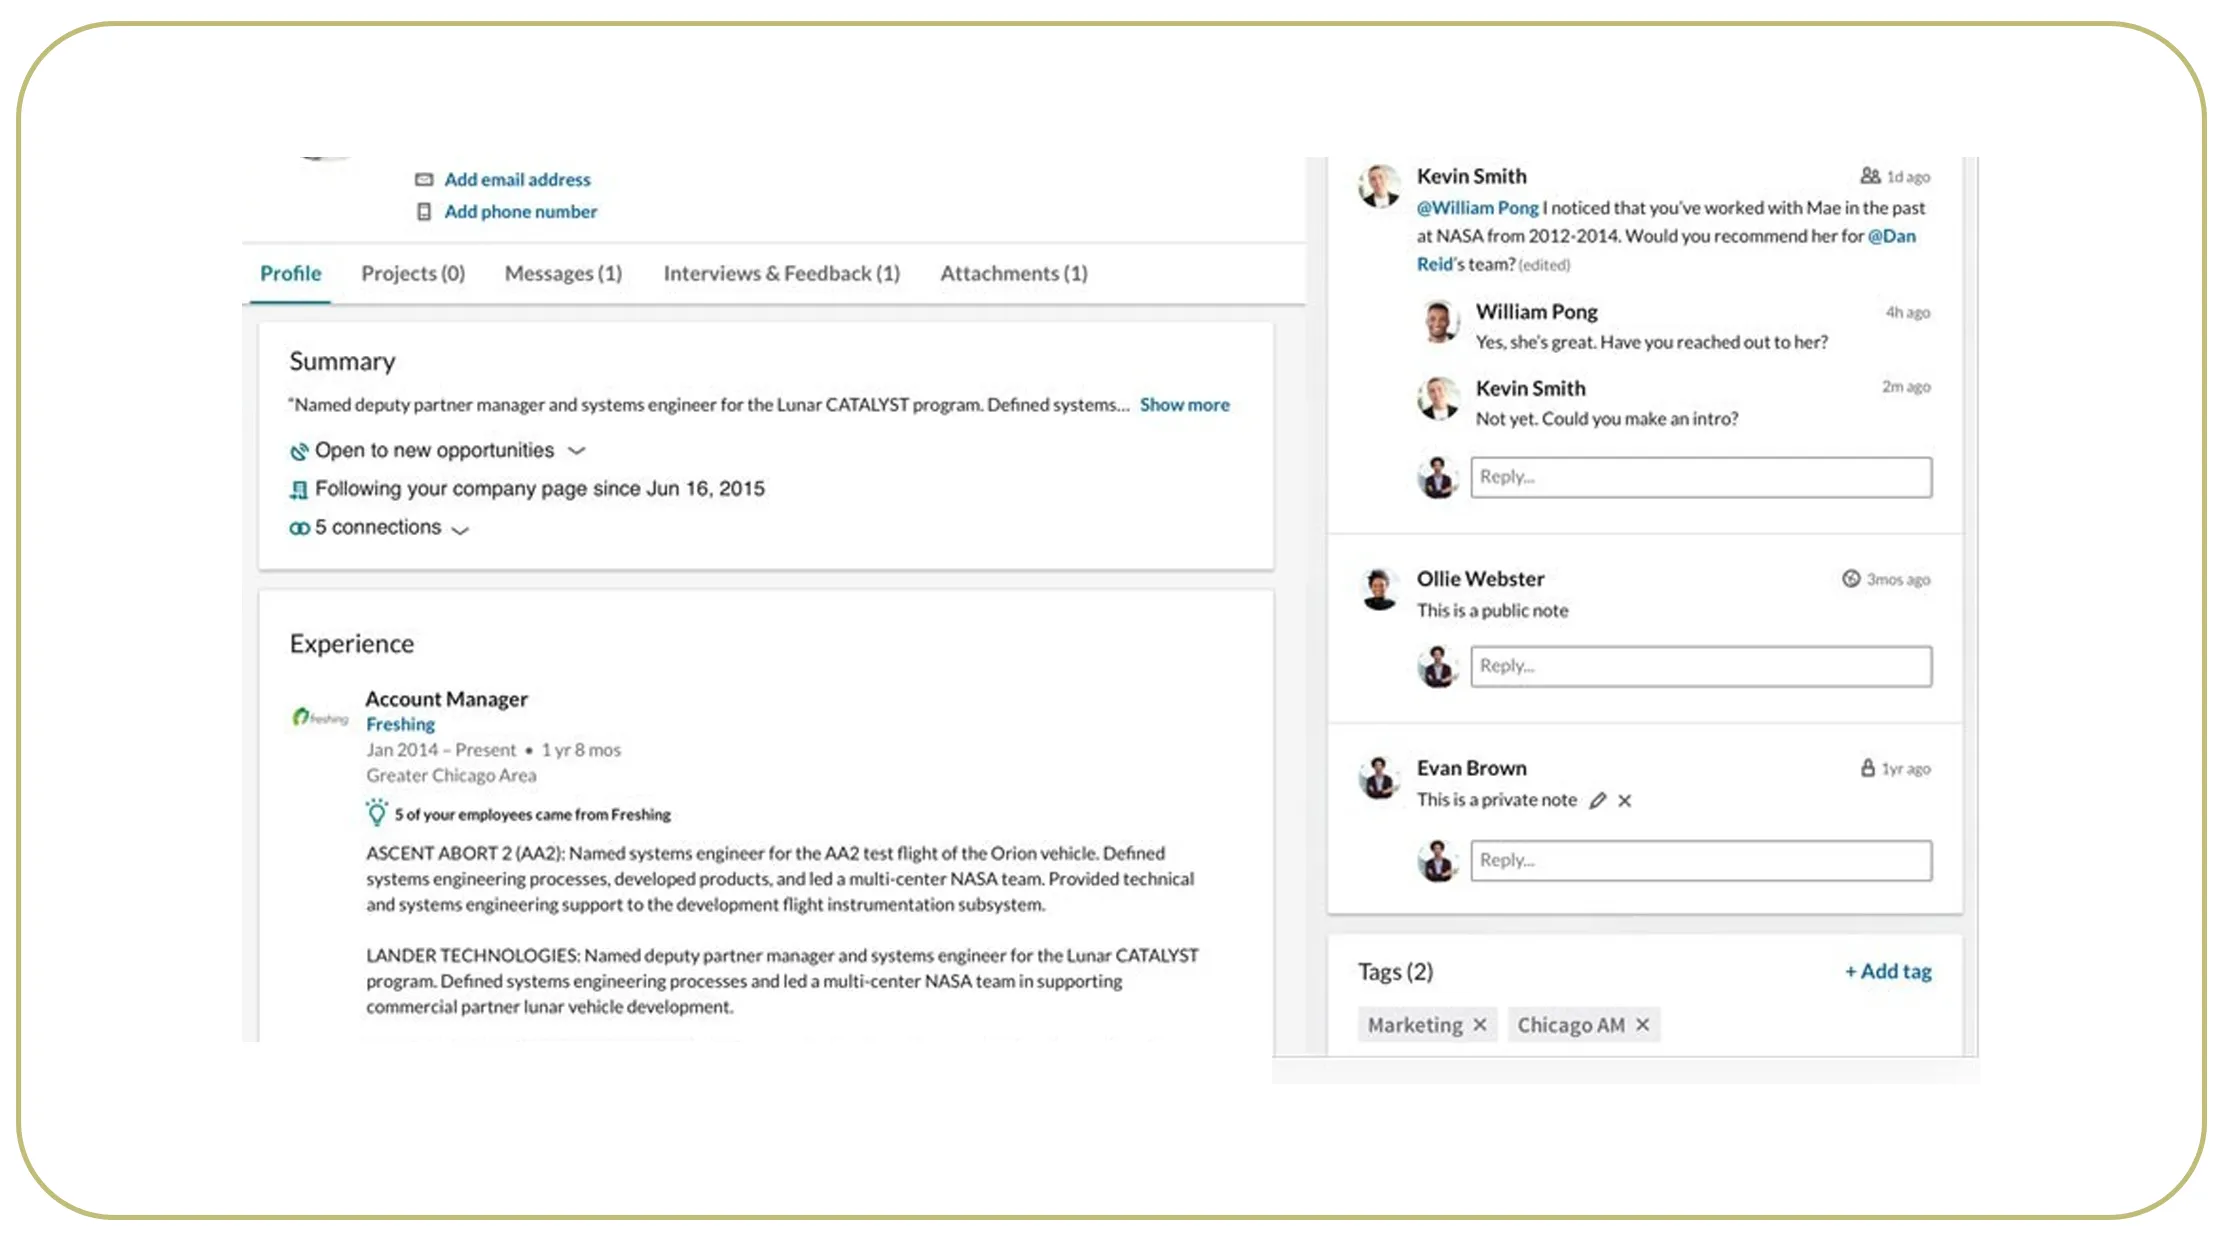Image resolution: width=2223 pixels, height=1240 pixels.
Task: Remove the Chicago AM tag
Action: point(1642,1025)
